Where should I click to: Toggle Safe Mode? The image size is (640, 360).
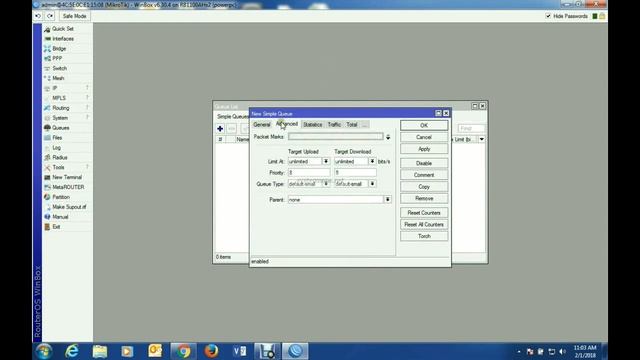click(74, 16)
